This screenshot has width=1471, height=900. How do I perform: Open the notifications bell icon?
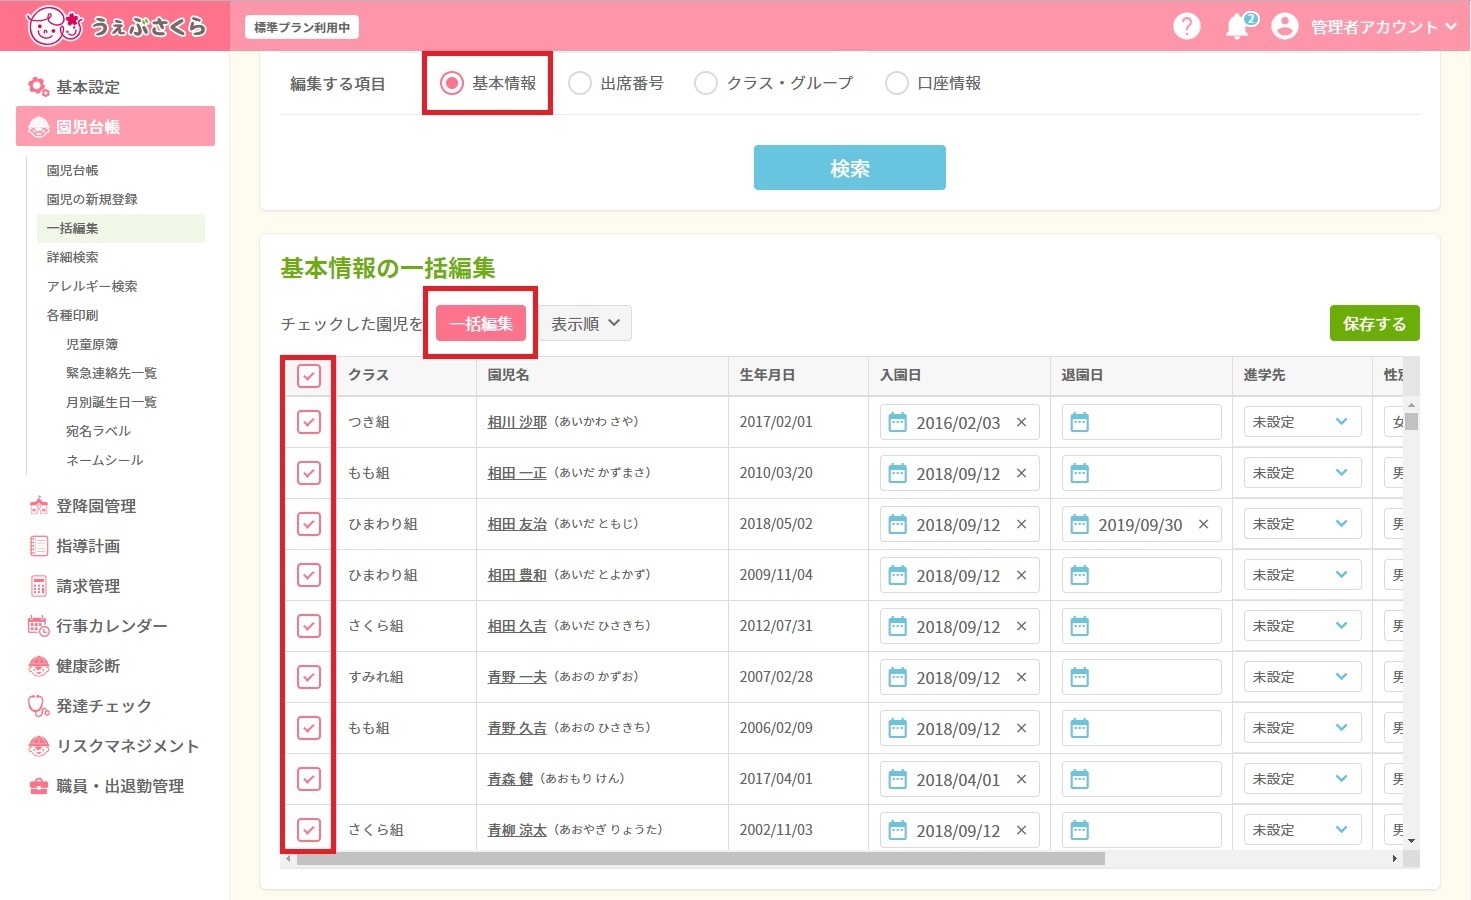tap(1239, 26)
